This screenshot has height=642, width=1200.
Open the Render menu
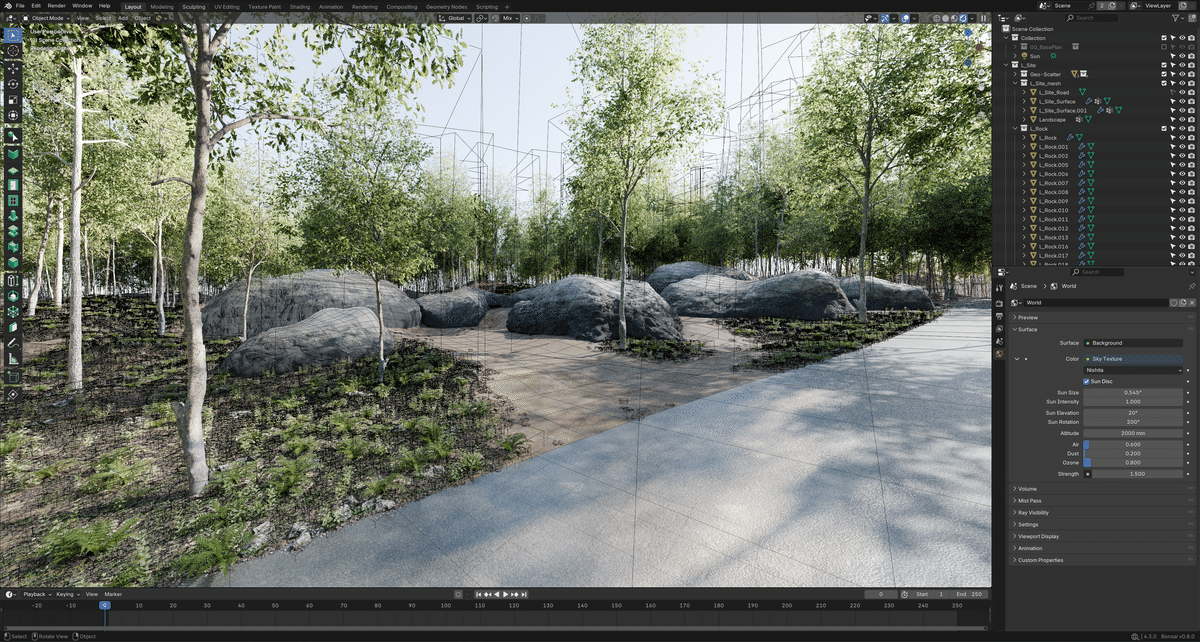(x=56, y=6)
